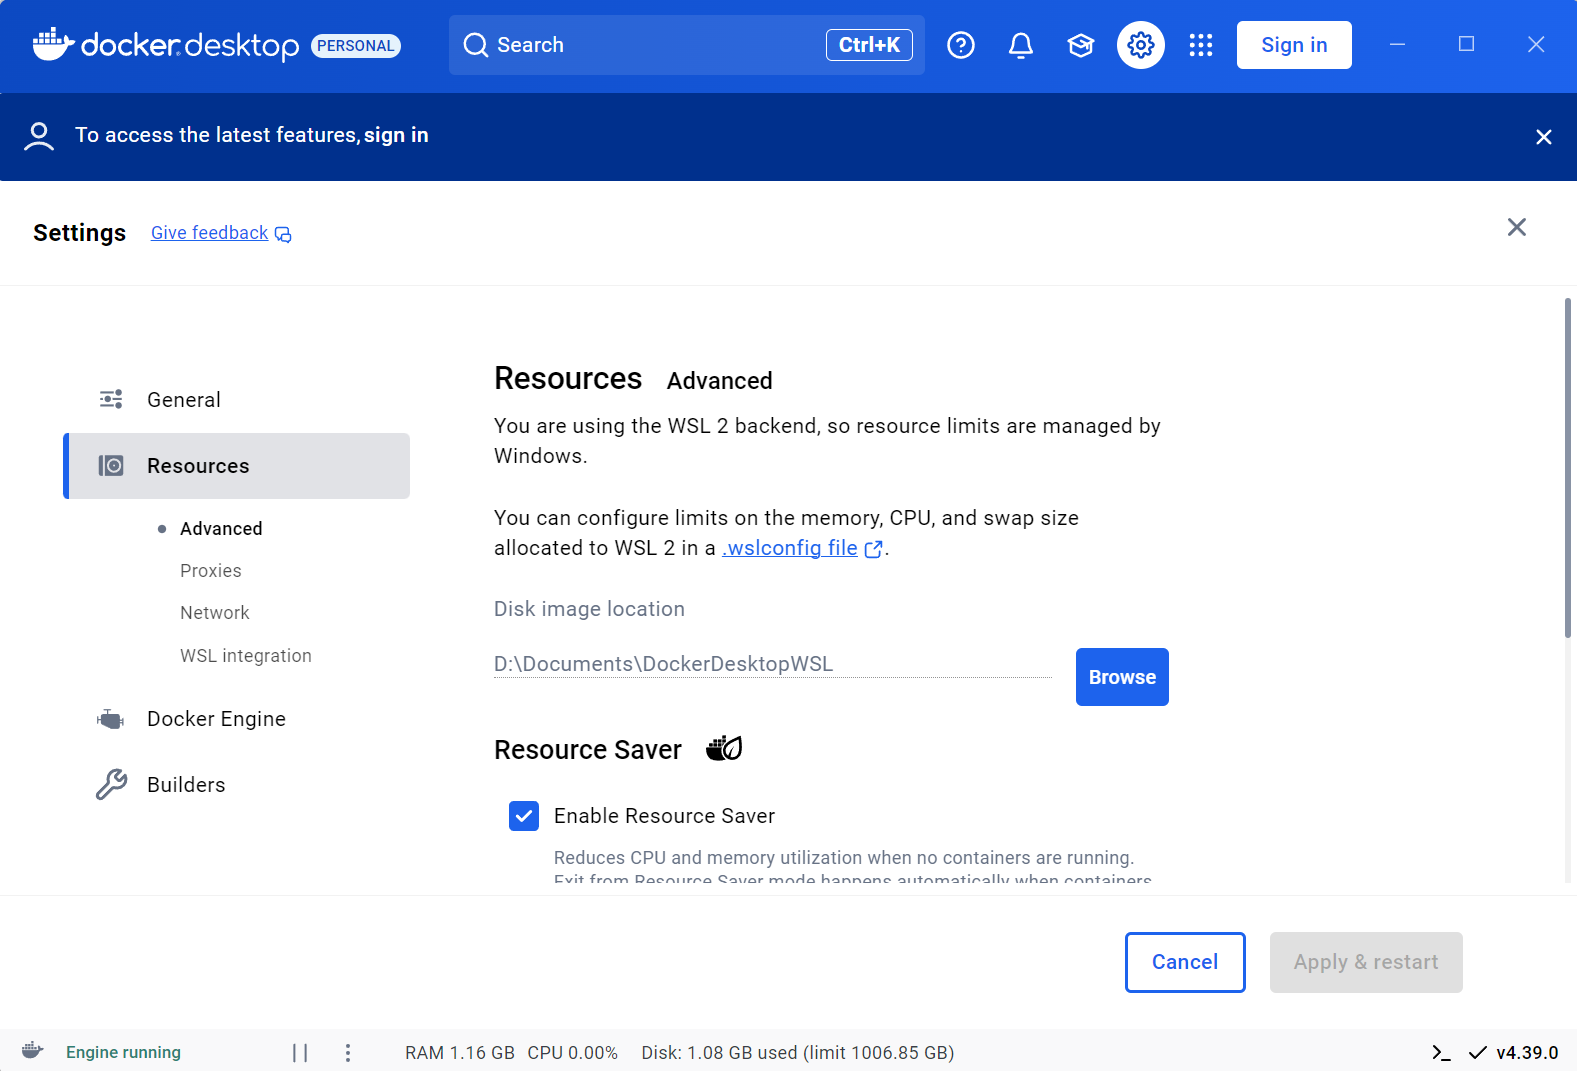The height and width of the screenshot is (1071, 1577).
Task: Click sign in link in banner
Action: tap(396, 135)
